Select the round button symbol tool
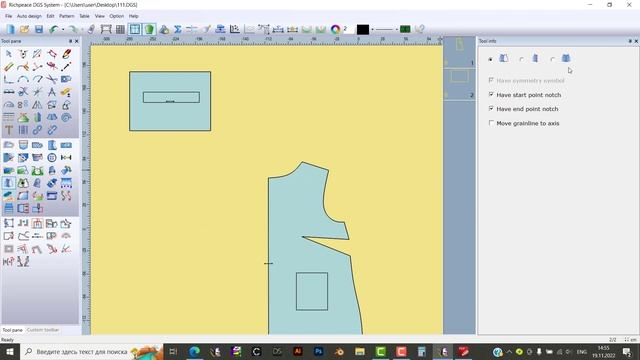The height and width of the screenshot is (360, 640). 52,158
